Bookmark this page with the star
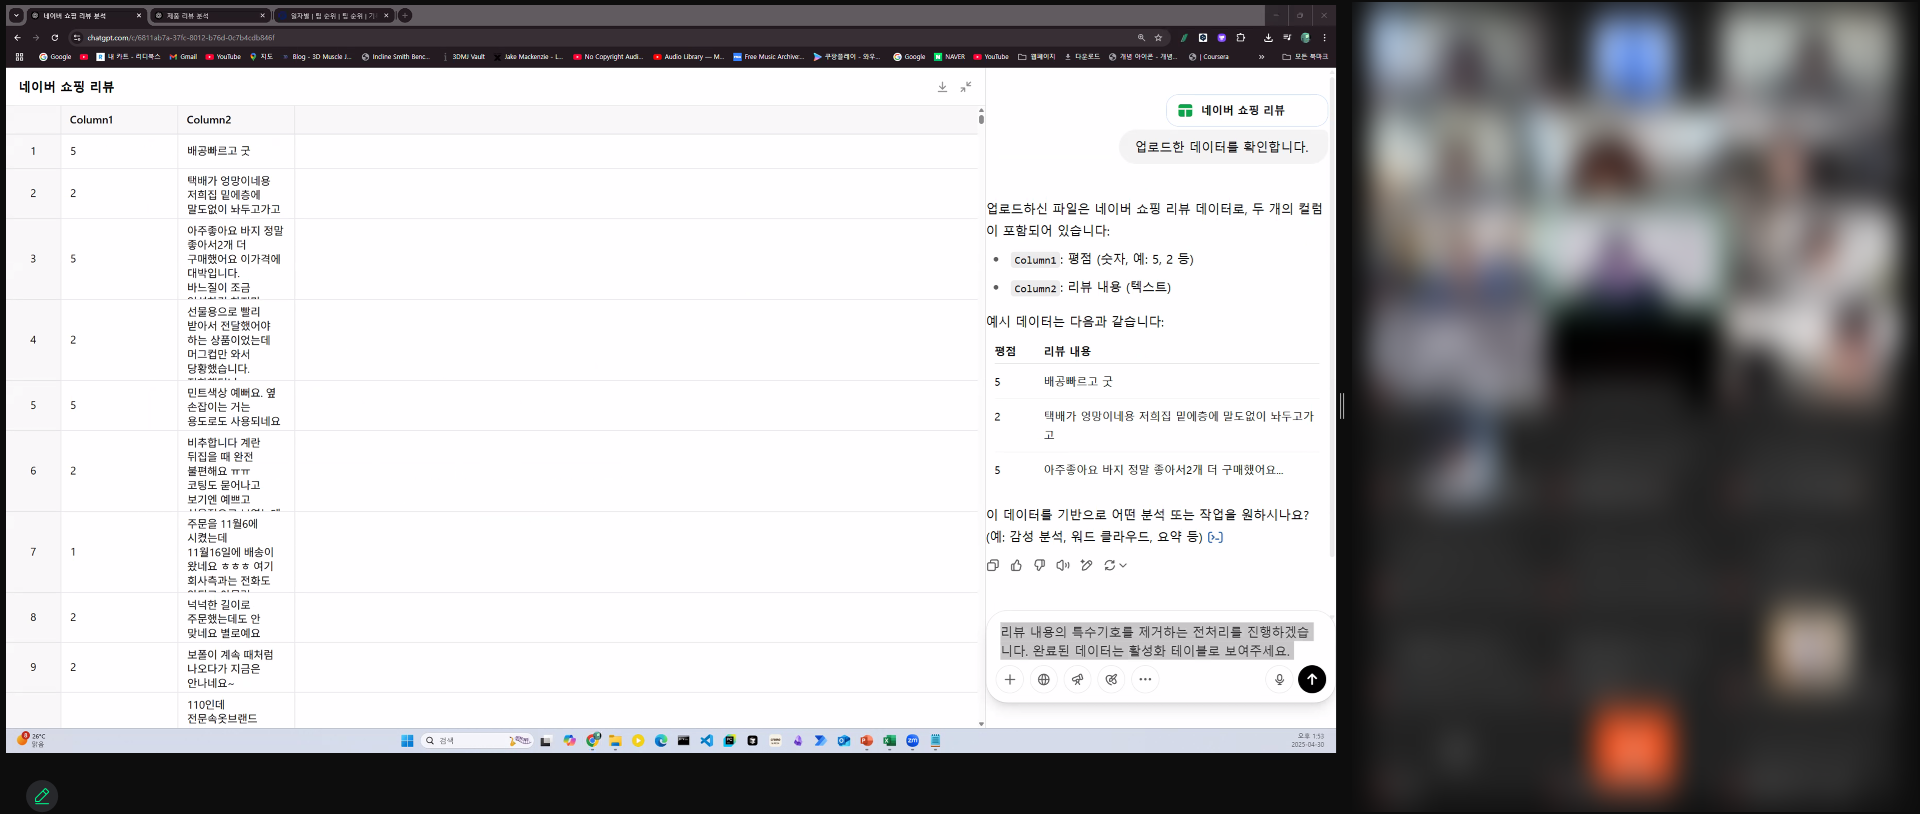 1158,38
